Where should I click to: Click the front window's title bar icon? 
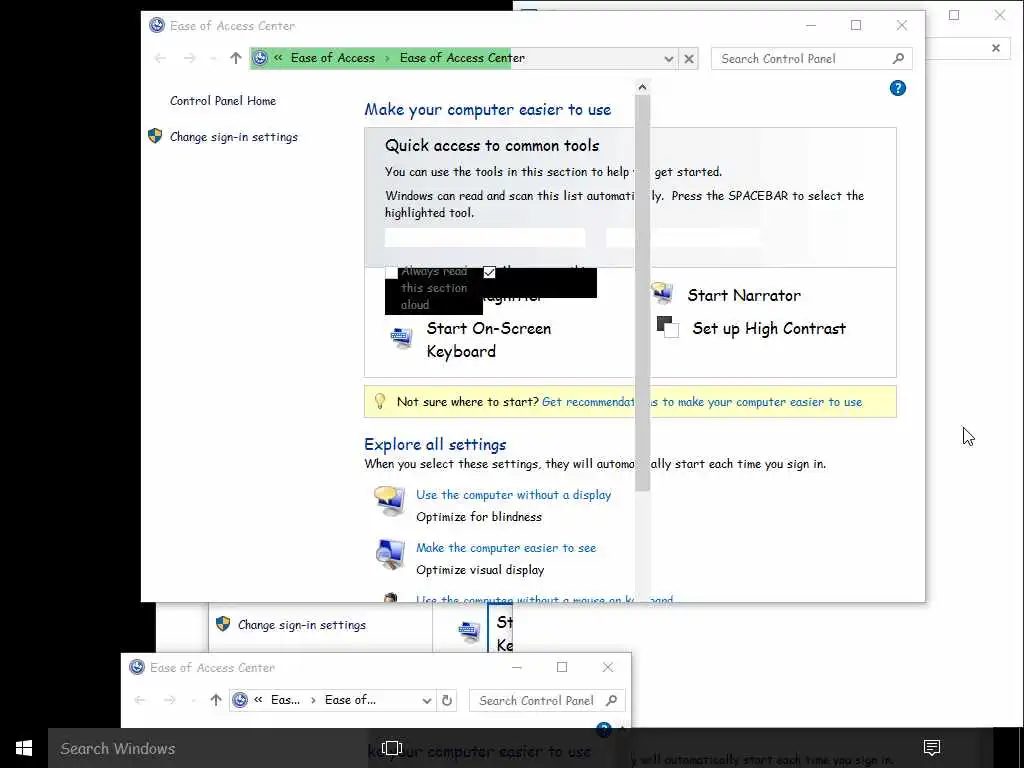[x=157, y=25]
